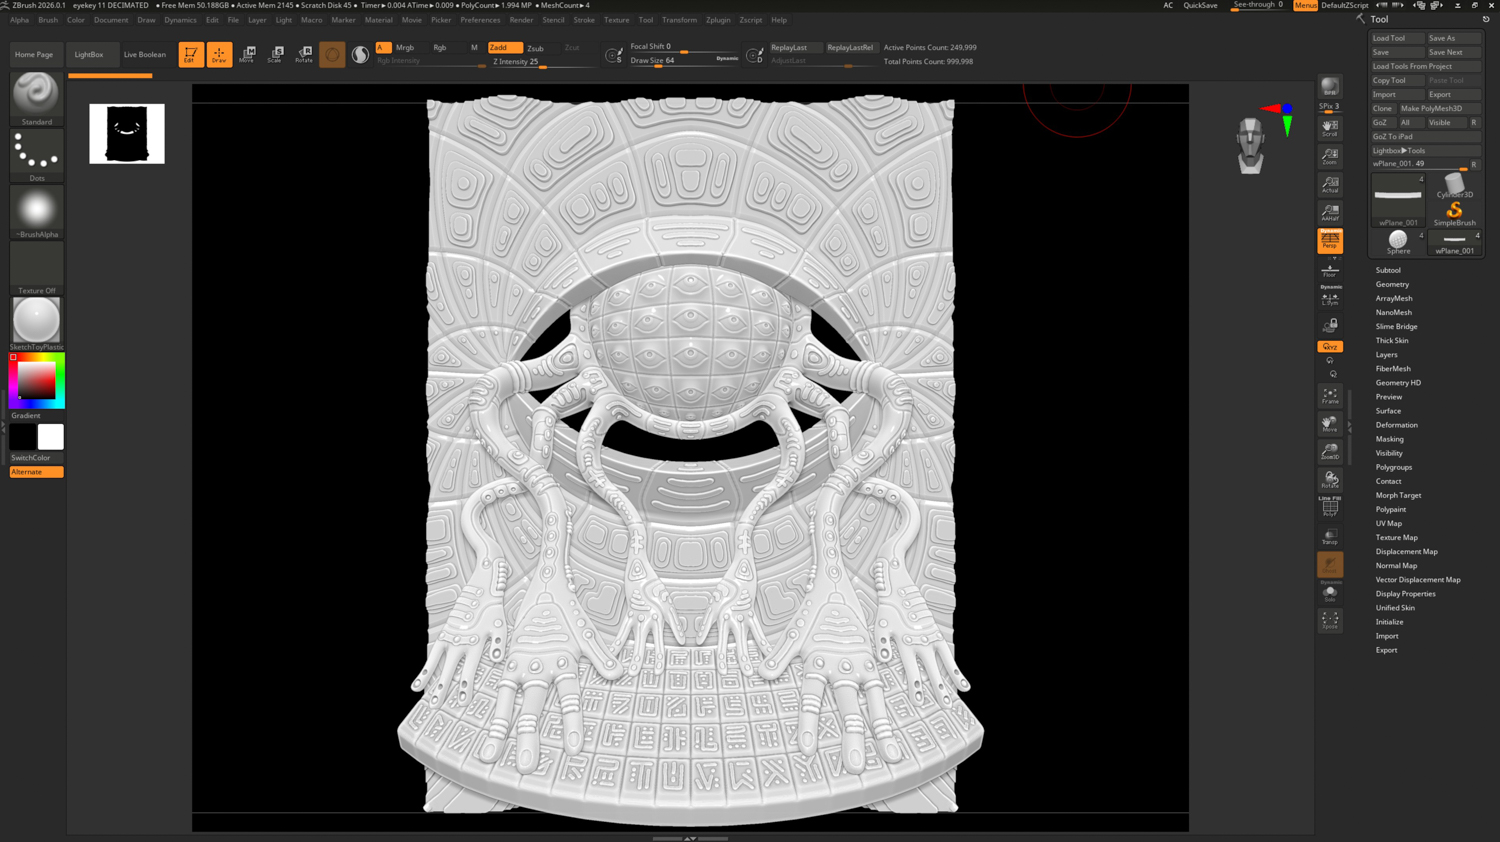
Task: Click the BPR render icon
Action: 1329,88
